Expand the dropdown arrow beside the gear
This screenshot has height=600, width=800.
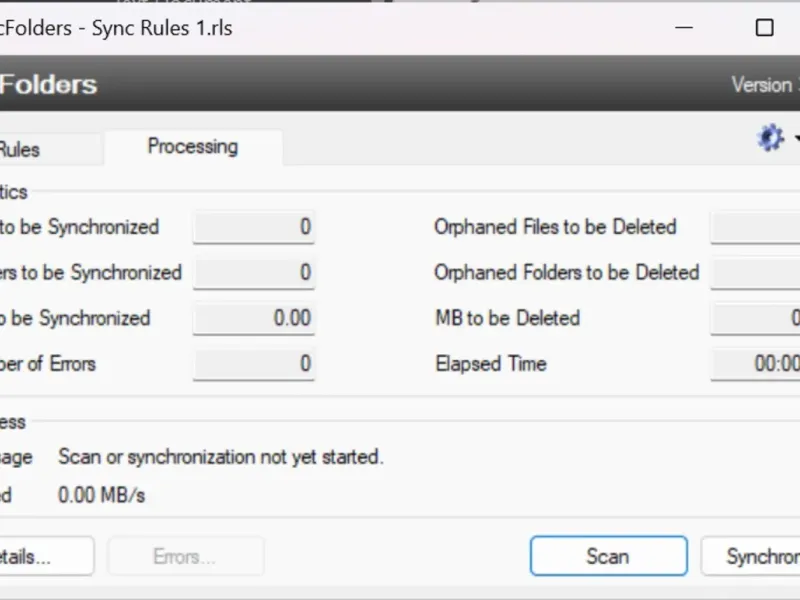point(796,139)
